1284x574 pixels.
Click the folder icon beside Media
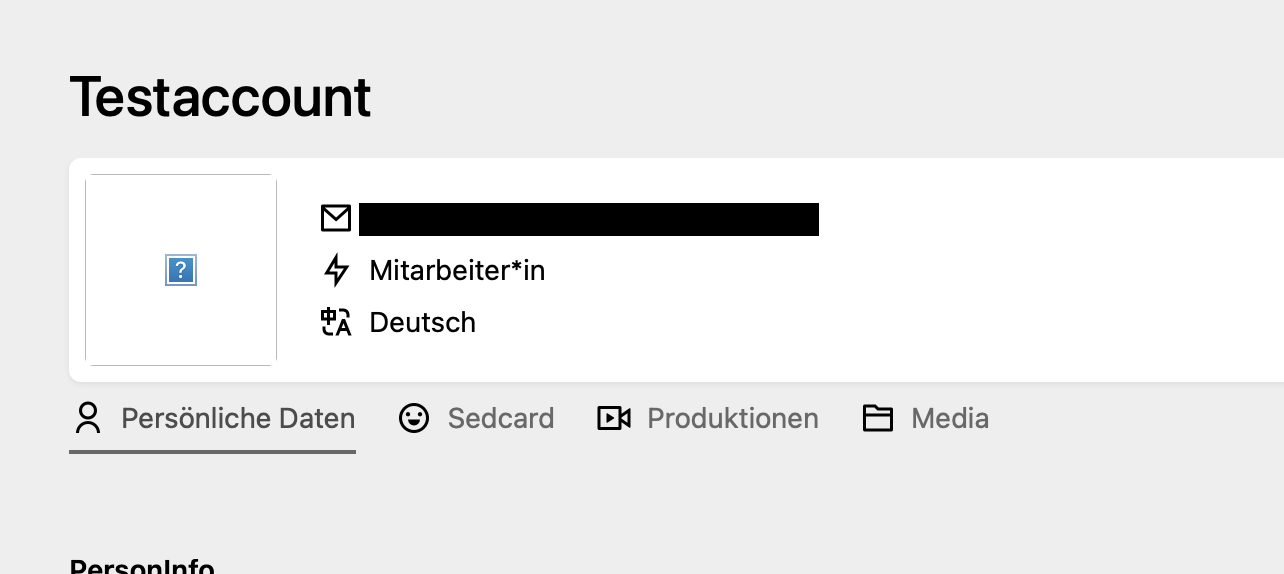878,418
